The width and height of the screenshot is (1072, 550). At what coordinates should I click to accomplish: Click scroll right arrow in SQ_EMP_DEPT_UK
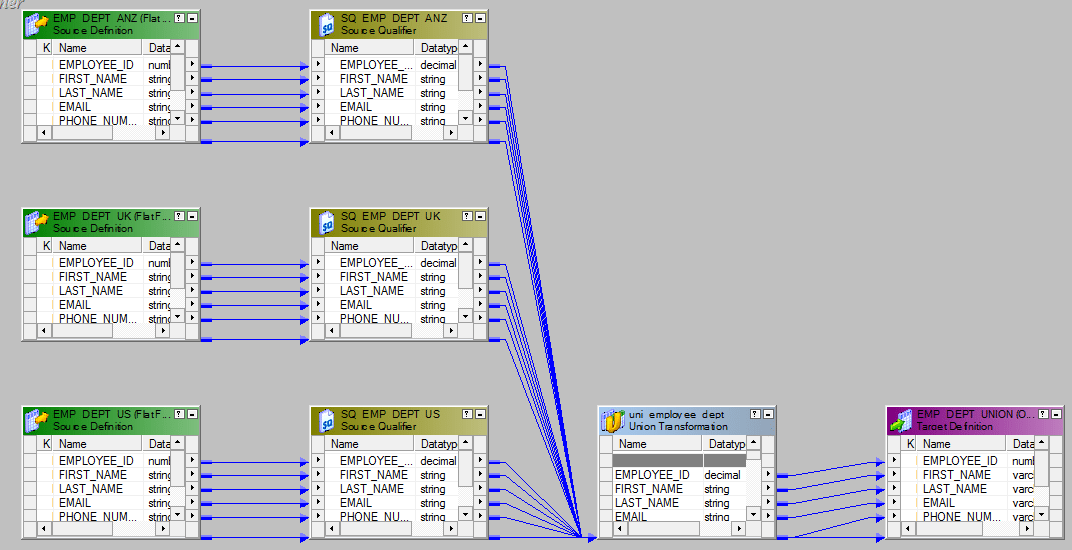[x=451, y=330]
